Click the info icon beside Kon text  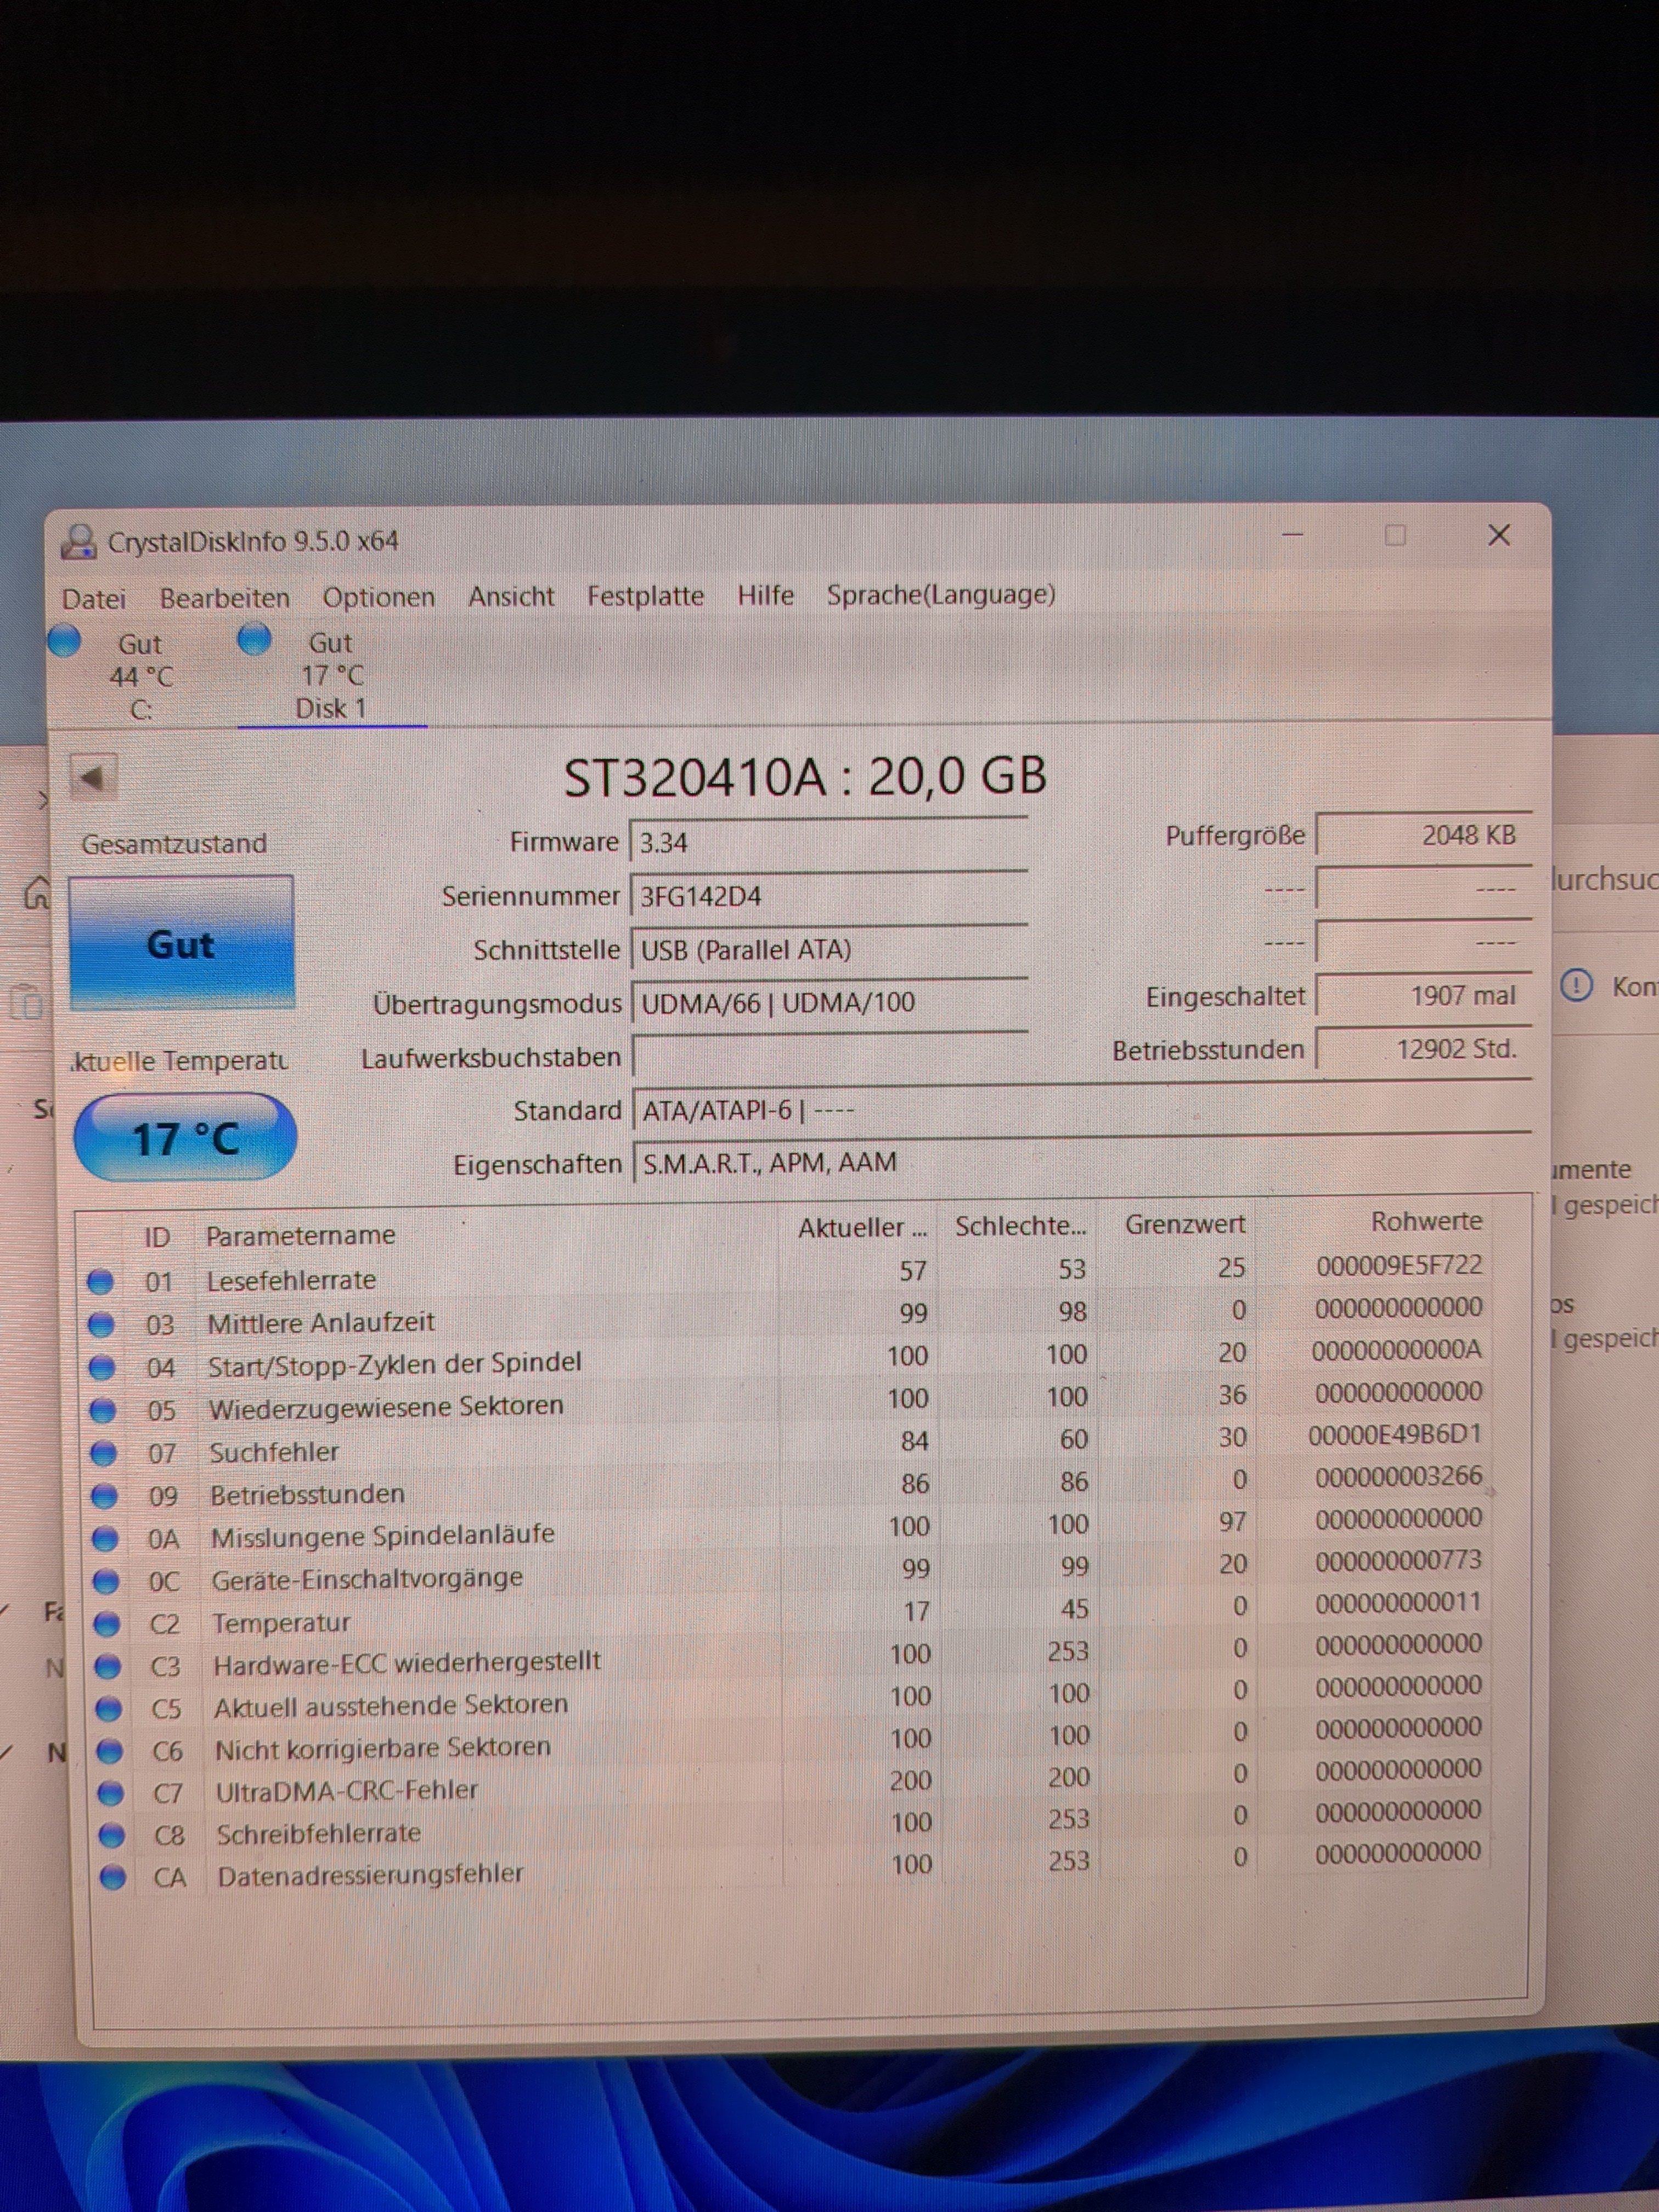[1576, 986]
